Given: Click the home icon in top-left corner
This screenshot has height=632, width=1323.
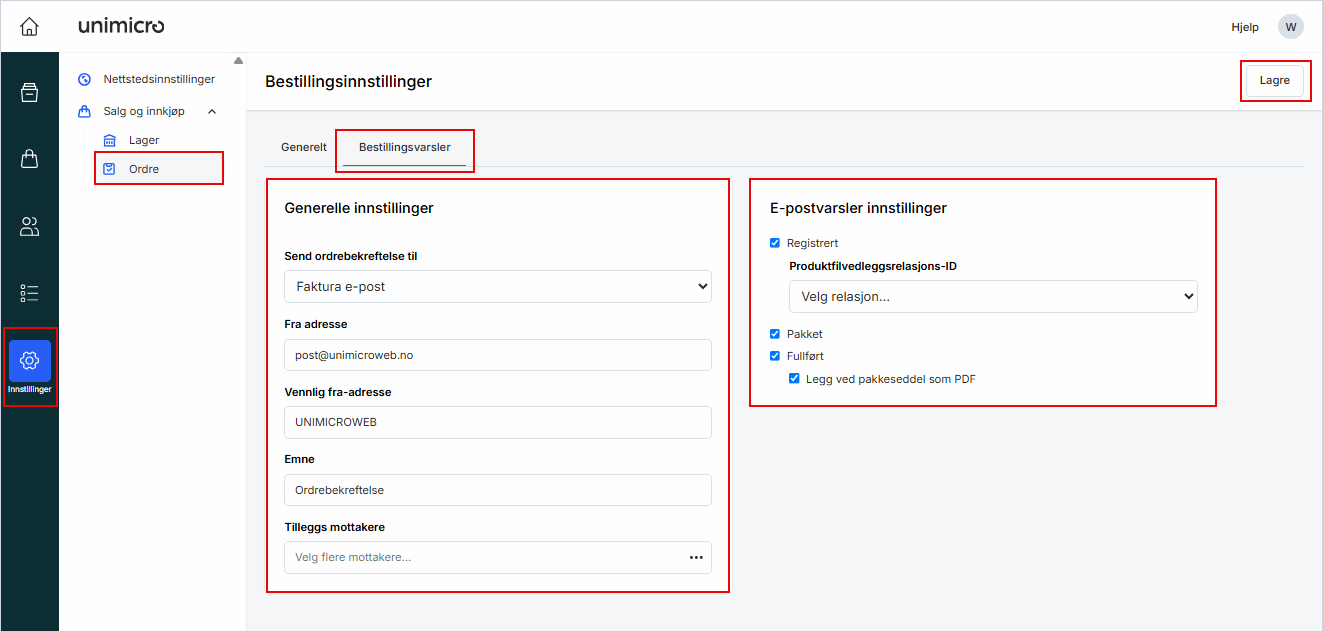Looking at the screenshot, I should point(29,27).
